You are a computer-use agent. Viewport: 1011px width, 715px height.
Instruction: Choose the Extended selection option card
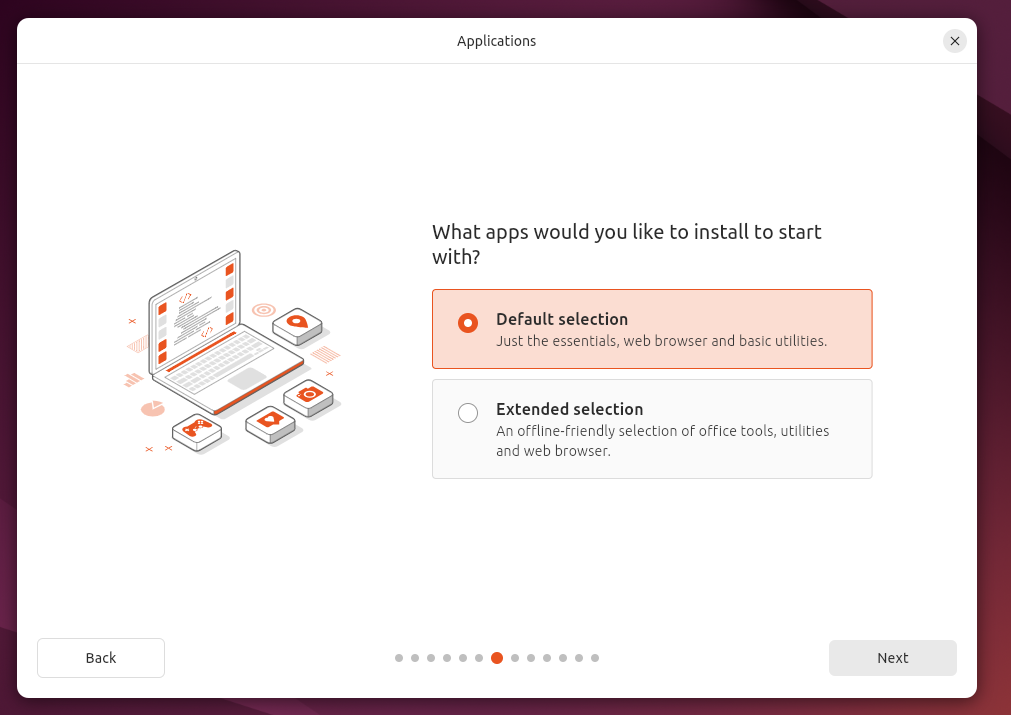652,429
